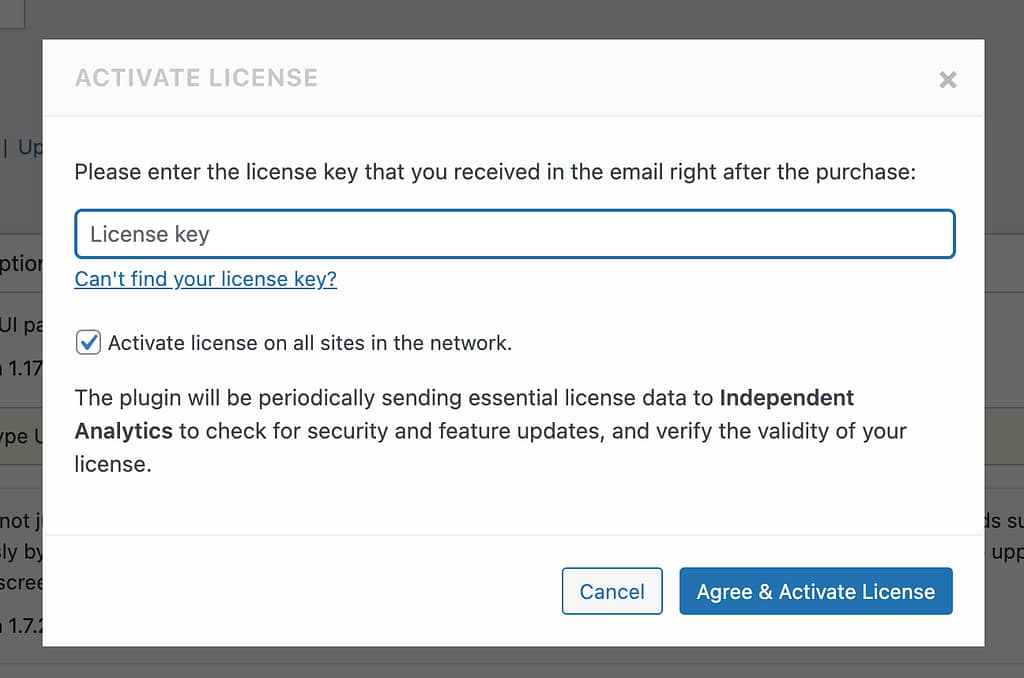This screenshot has height=678, width=1024.
Task: Click the dimmed "ption" column header at left
Action: point(21,263)
